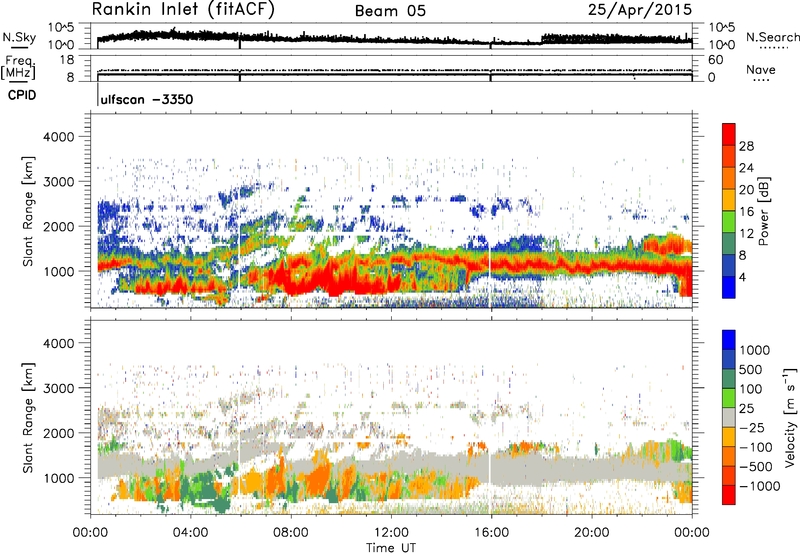
Task: Click the '4' value on Power colorbar
Action: point(742,277)
